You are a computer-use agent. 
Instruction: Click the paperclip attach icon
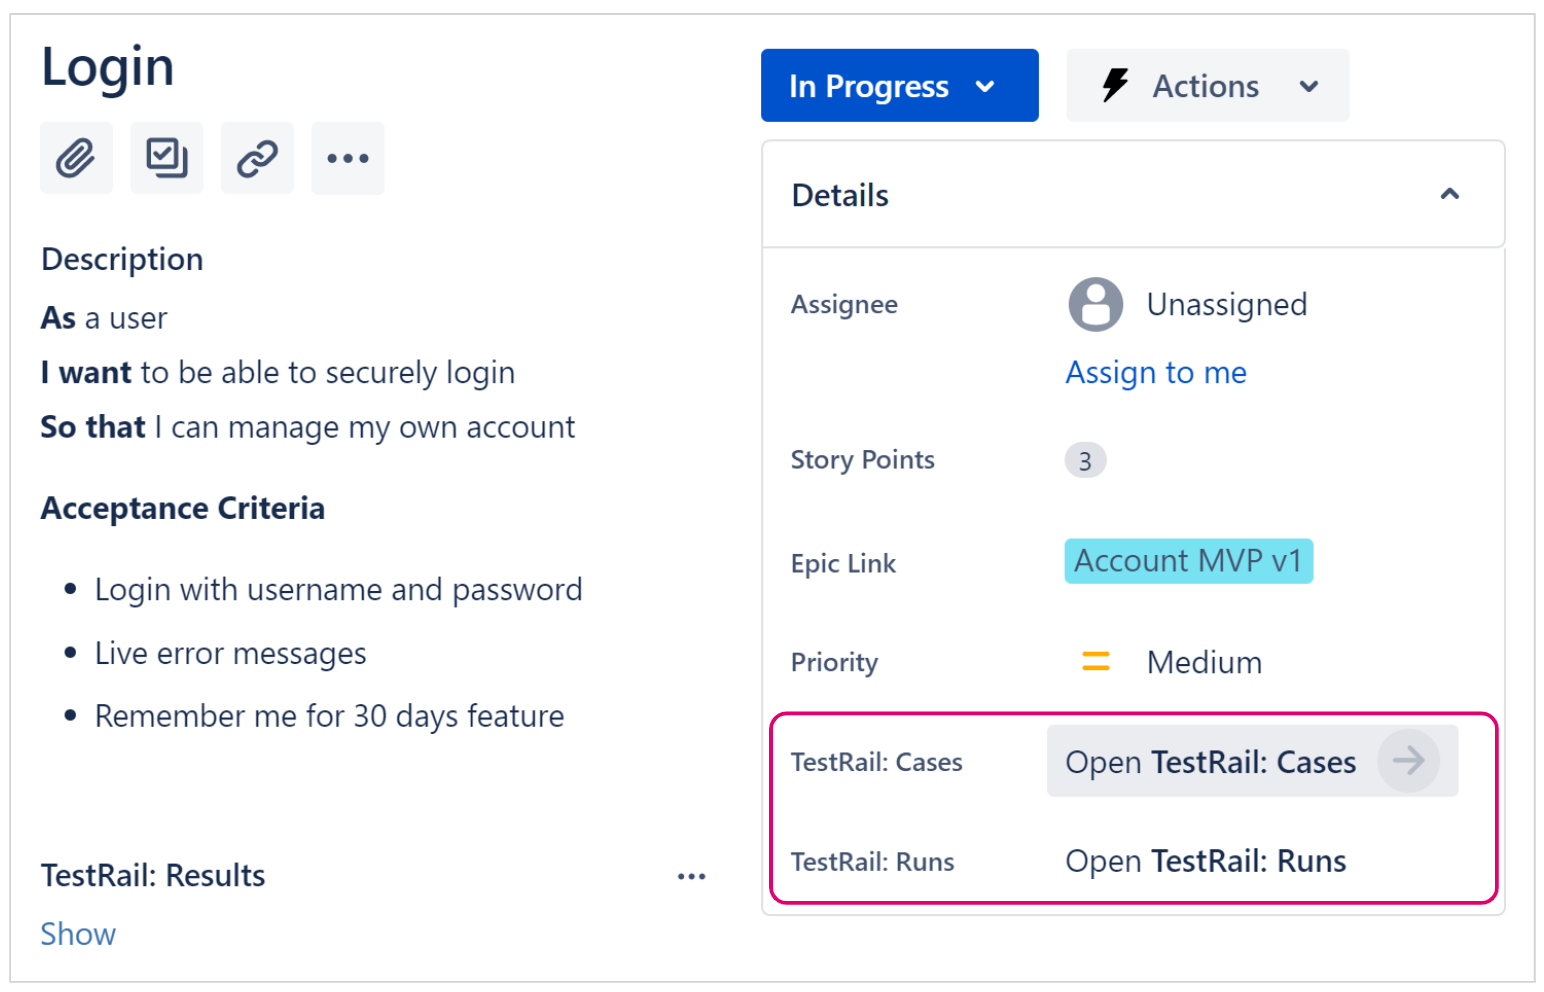click(x=76, y=158)
